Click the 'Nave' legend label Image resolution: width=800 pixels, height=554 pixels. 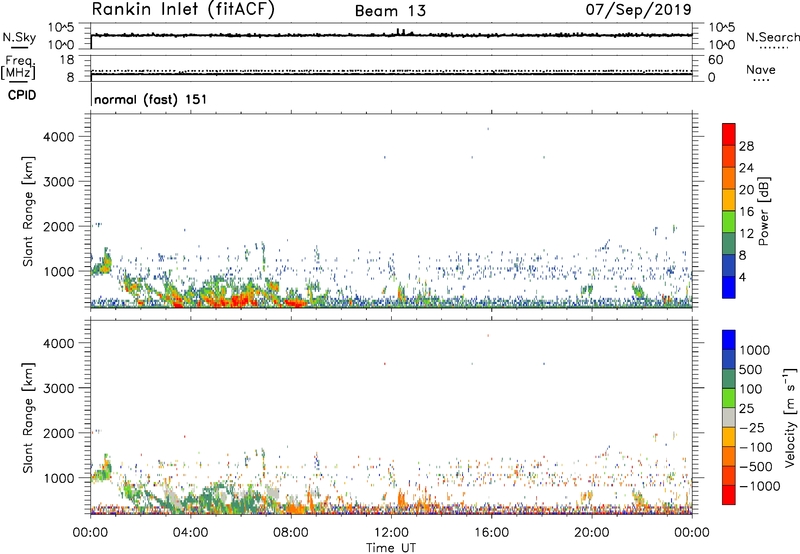tap(761, 69)
